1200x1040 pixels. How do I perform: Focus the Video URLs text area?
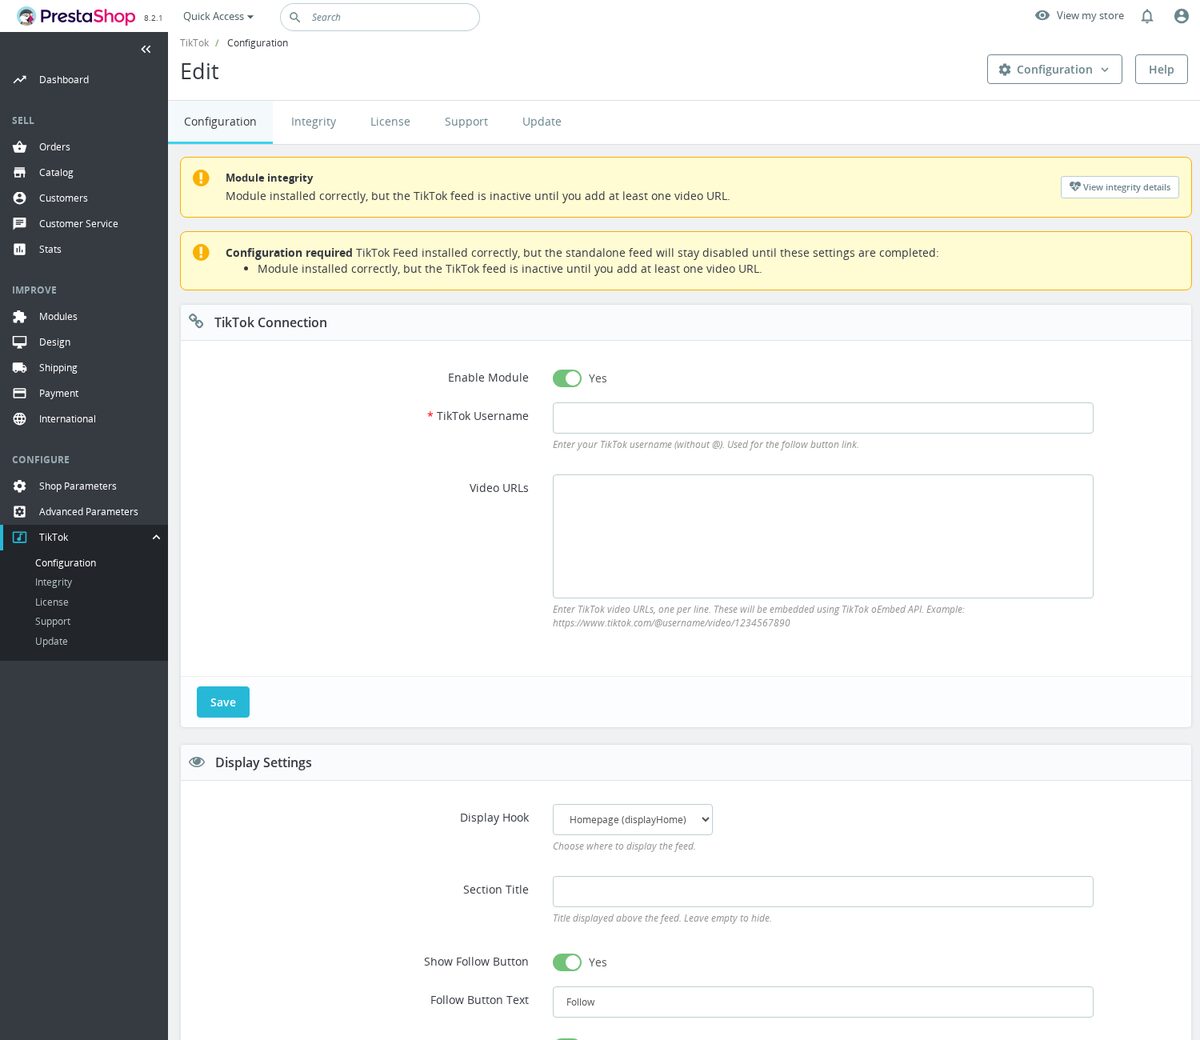point(823,536)
